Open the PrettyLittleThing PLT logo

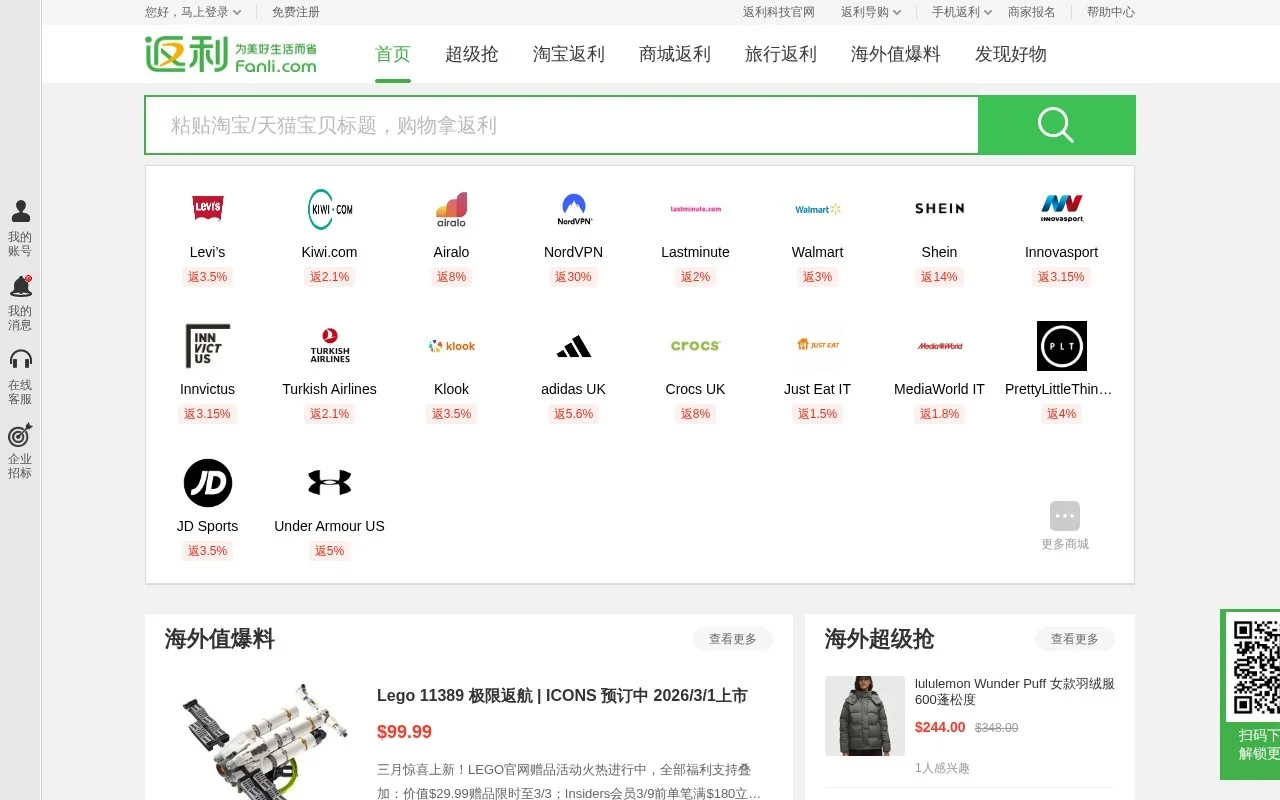click(1061, 346)
